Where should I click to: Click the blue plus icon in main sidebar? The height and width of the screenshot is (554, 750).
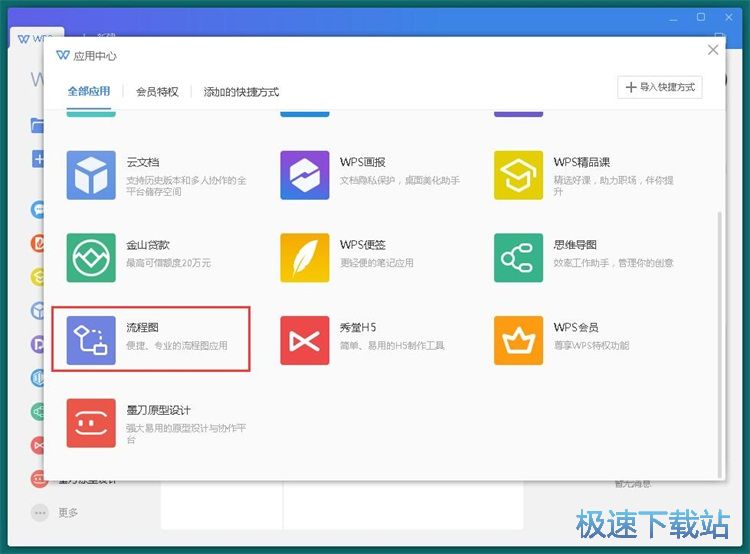[38, 159]
